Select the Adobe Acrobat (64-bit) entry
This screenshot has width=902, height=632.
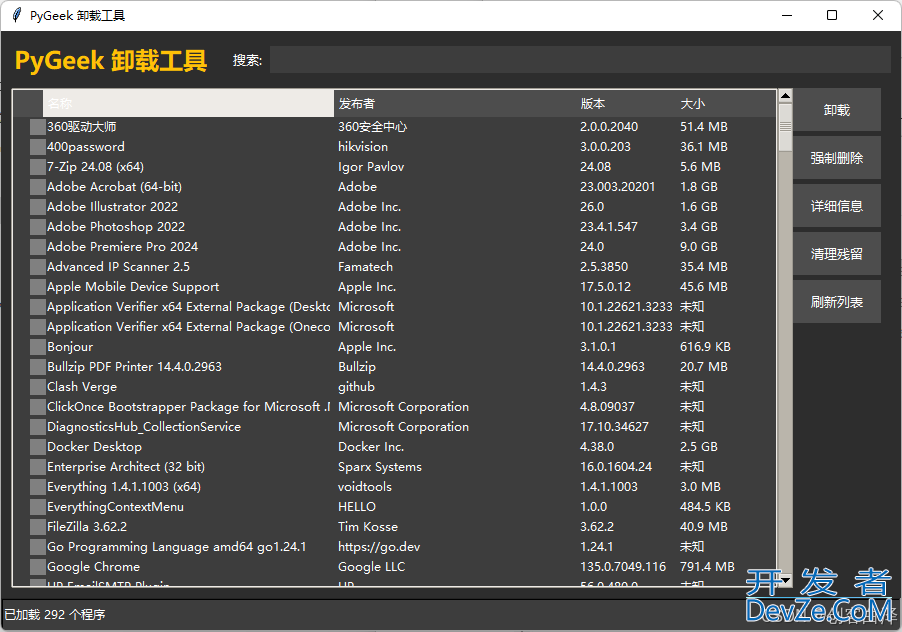[114, 187]
